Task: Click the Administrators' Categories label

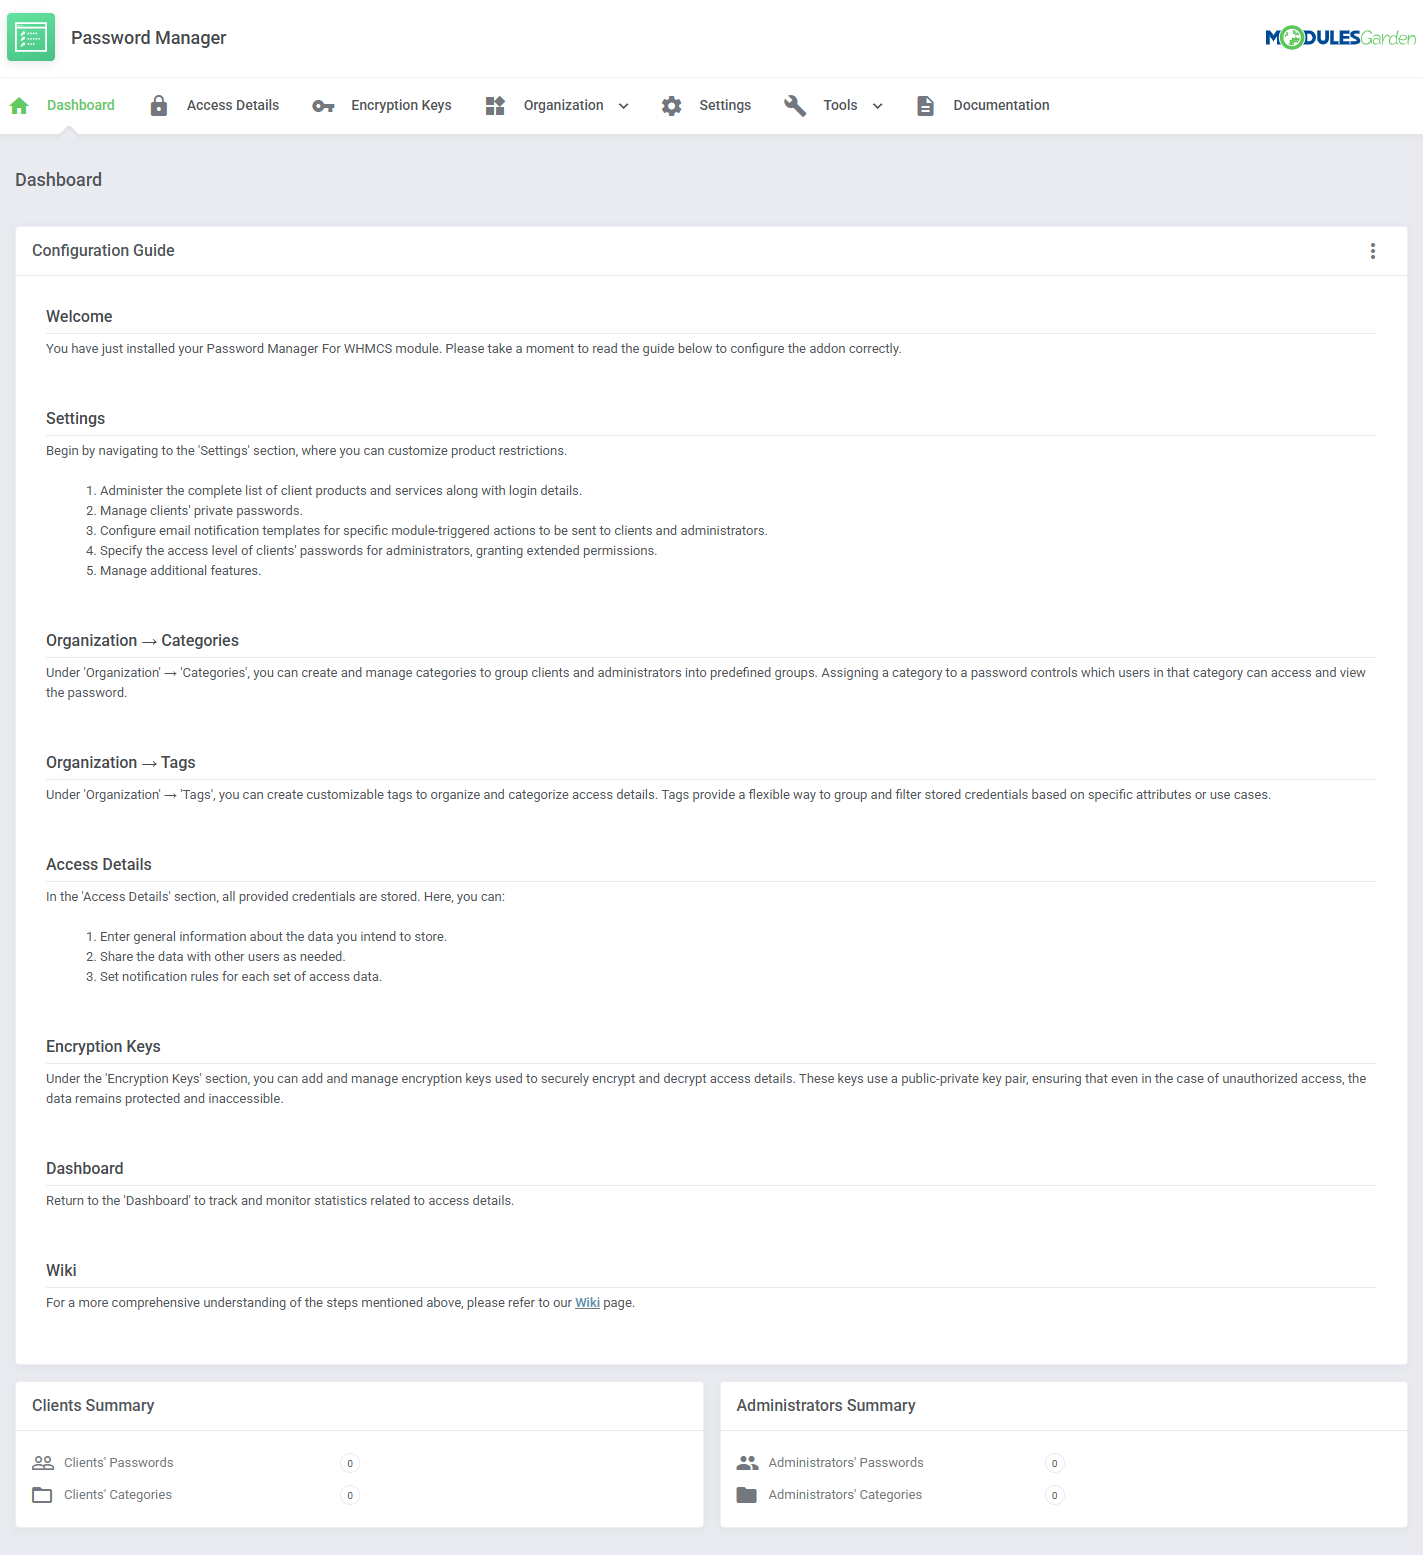Action: point(845,1495)
